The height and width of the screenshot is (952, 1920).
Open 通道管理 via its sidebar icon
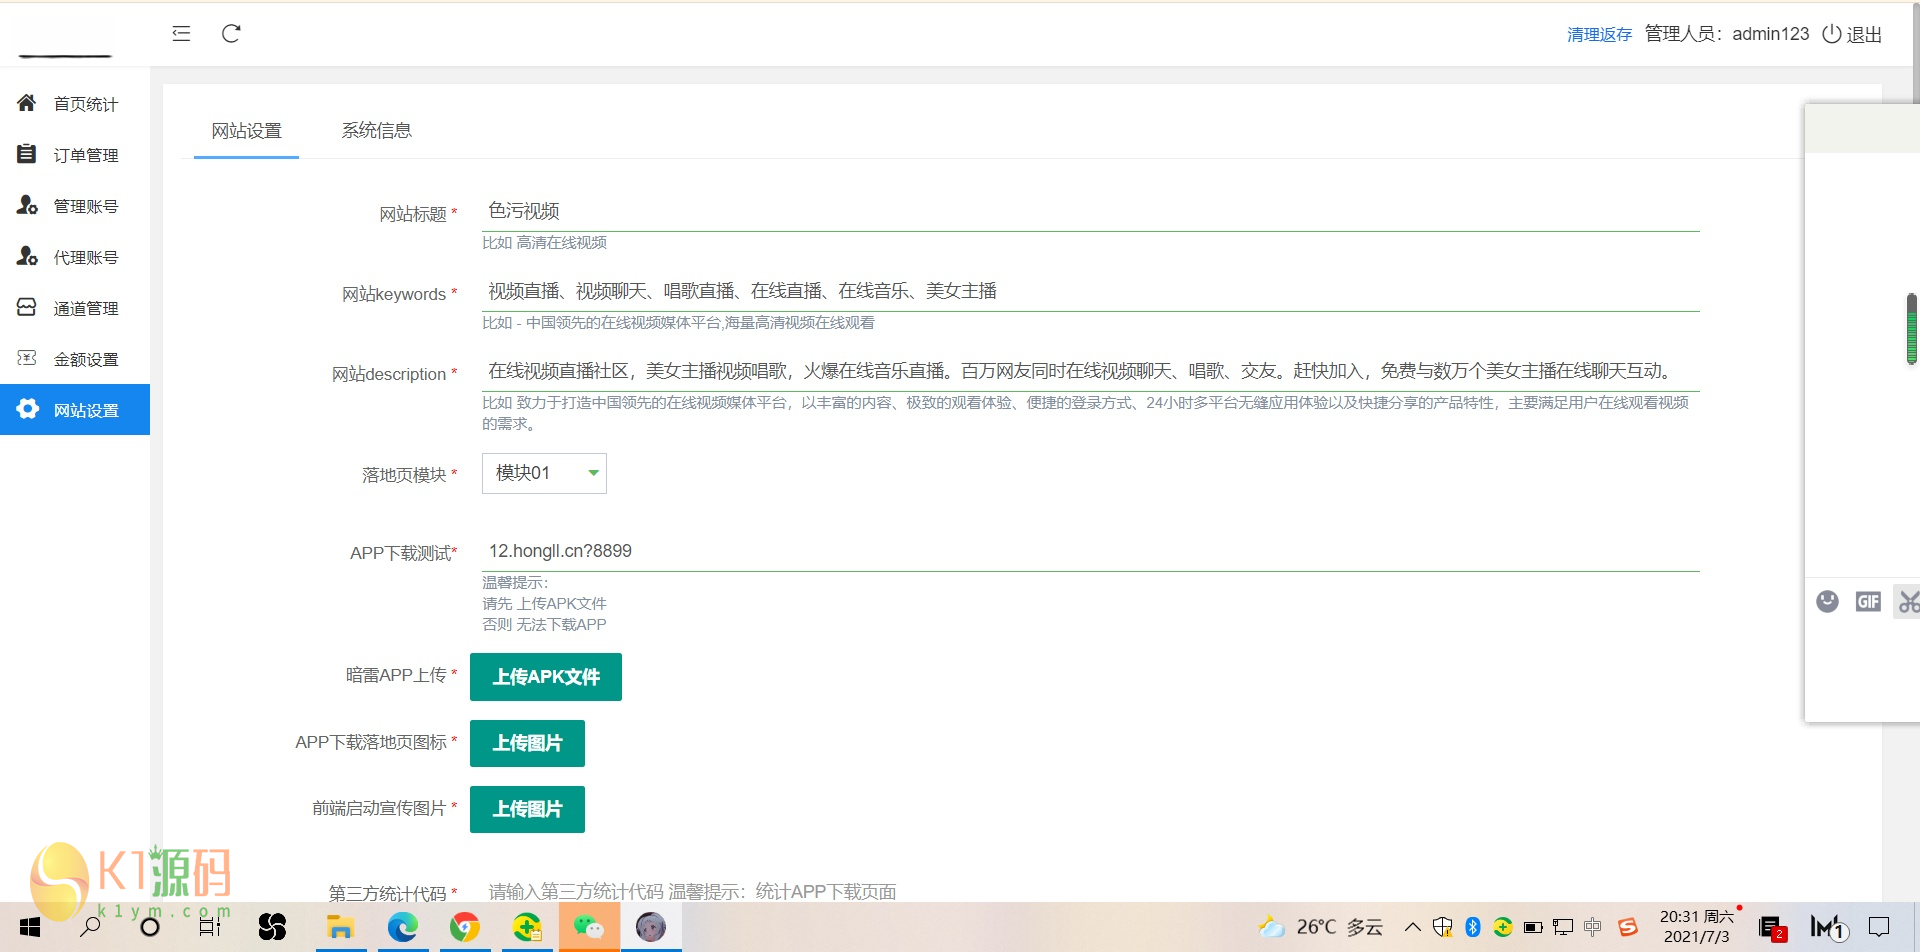[26, 307]
